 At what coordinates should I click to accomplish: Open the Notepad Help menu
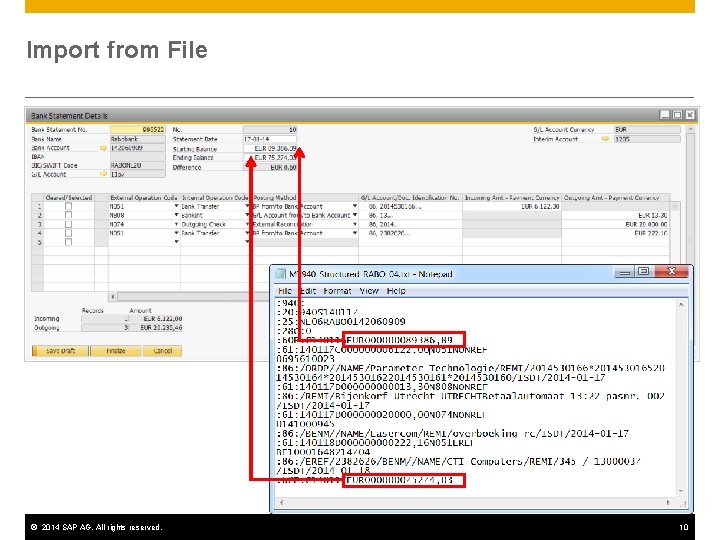pyautogui.click(x=396, y=291)
